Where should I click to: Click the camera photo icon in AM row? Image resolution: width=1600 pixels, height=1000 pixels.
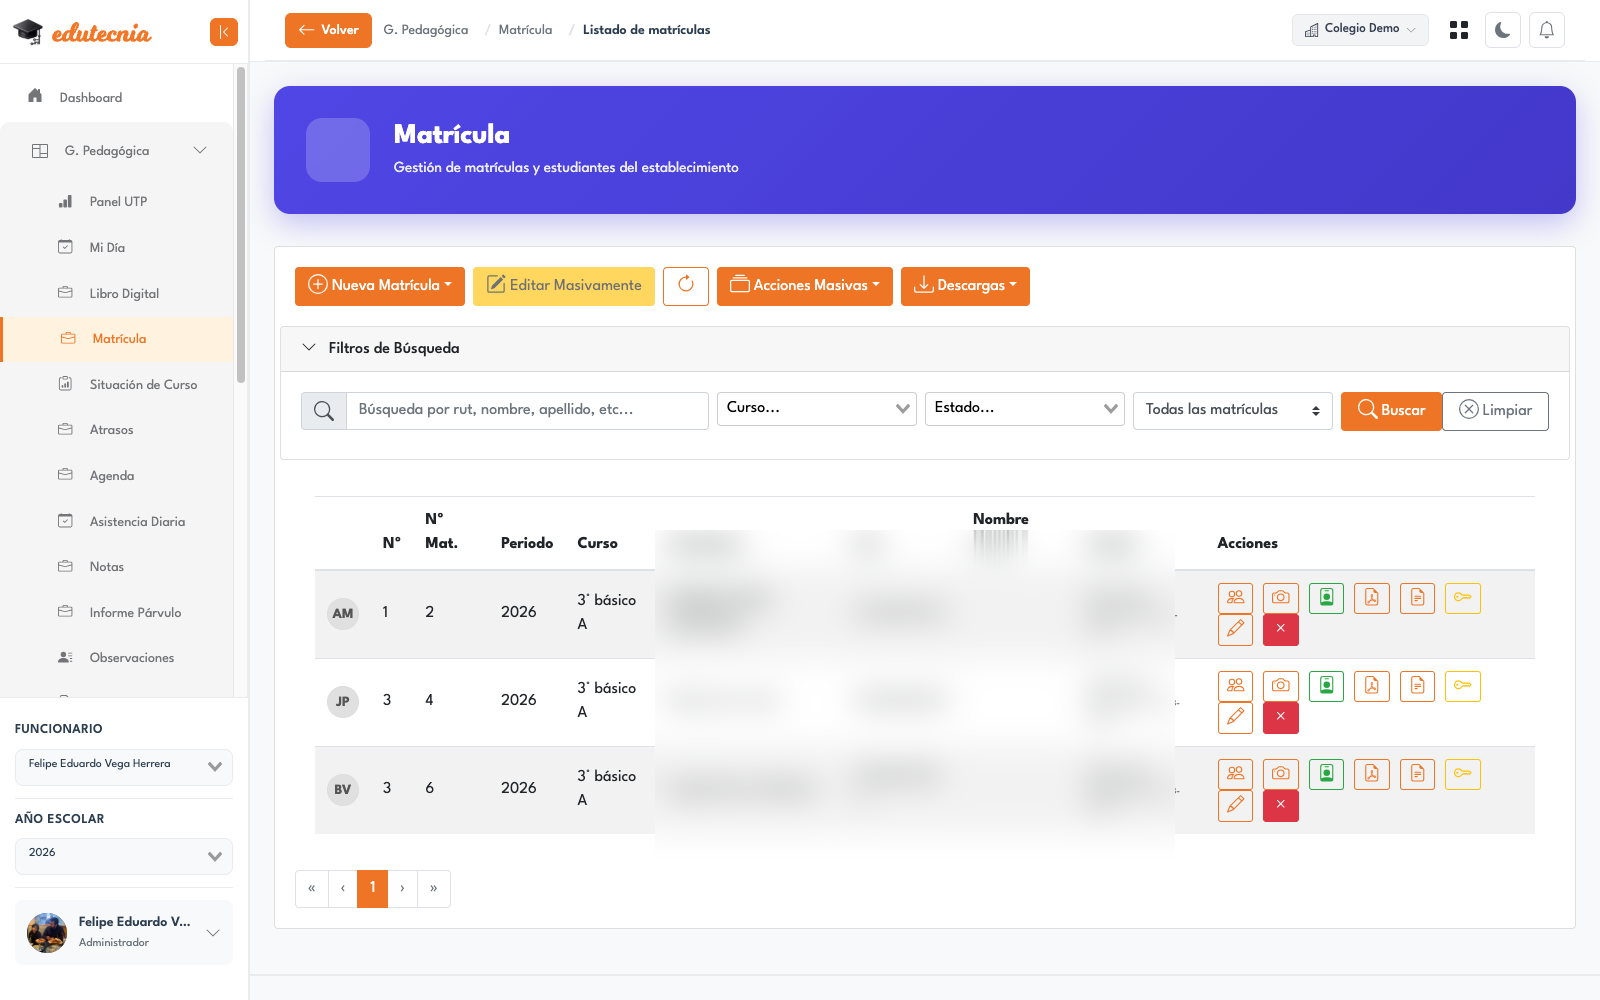[x=1281, y=598]
